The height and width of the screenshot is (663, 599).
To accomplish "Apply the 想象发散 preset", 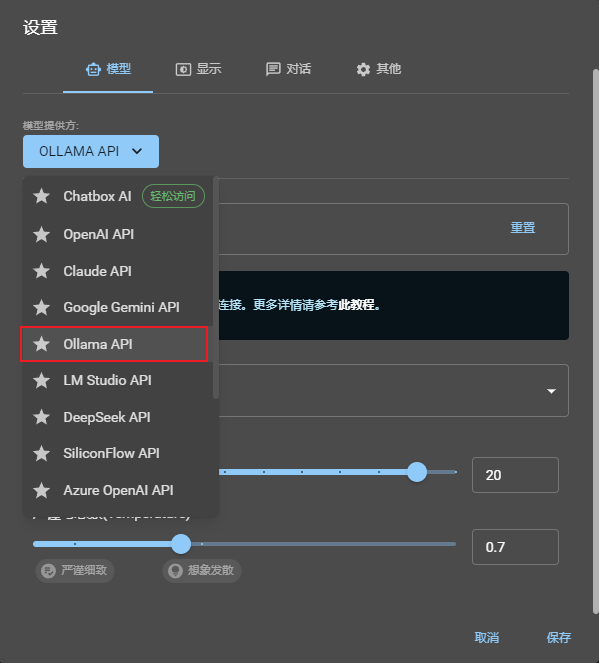I will (x=202, y=571).
